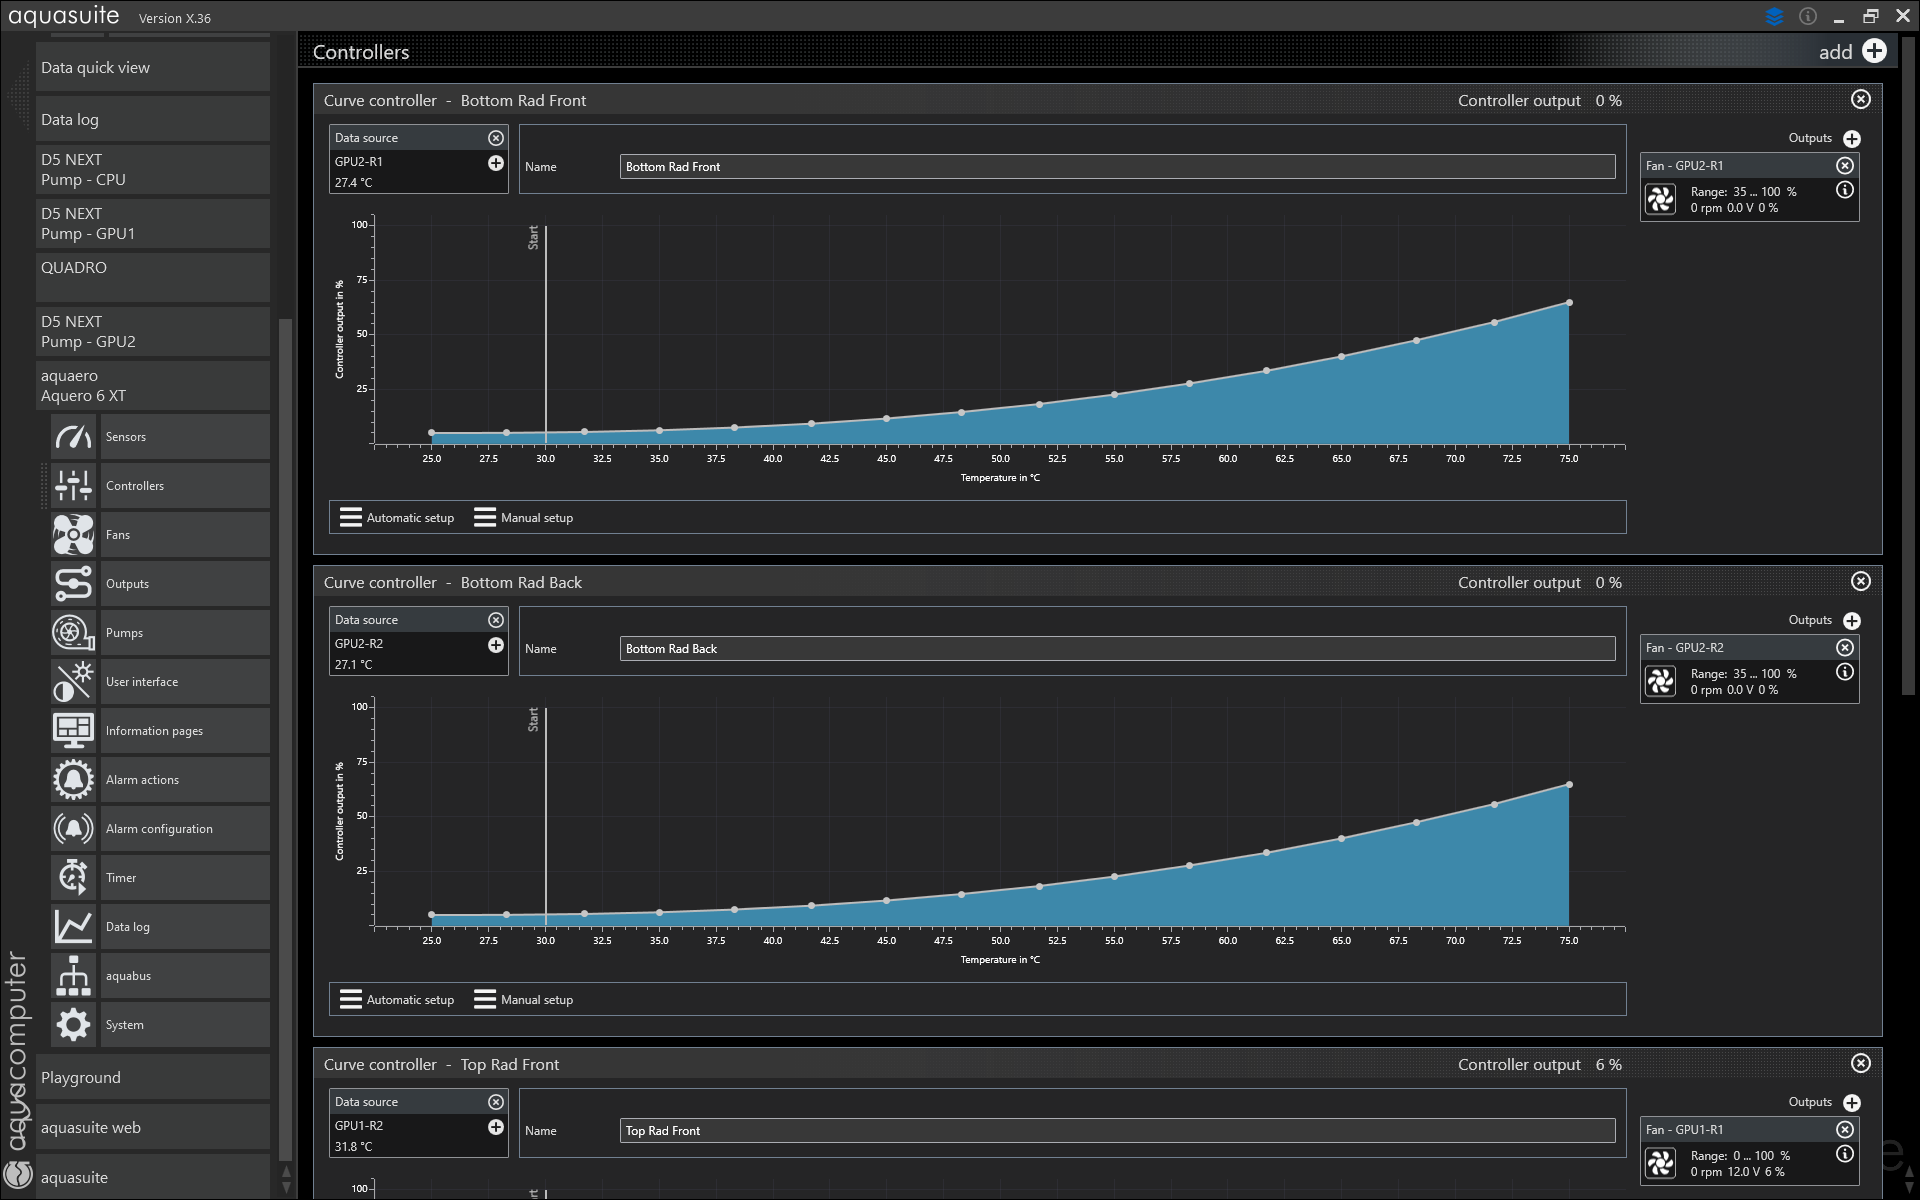Remove the Fan - GPU2-R2 output
The image size is (1920, 1200).
tap(1845, 648)
